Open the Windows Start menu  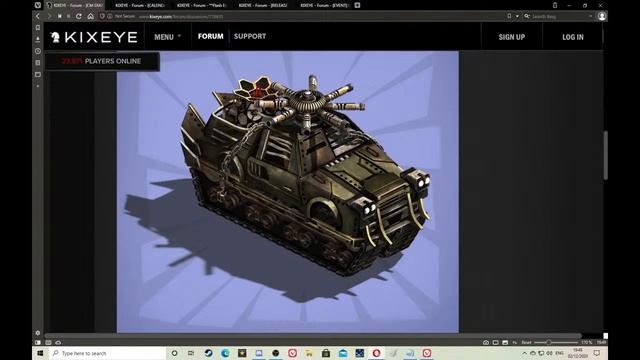[40, 353]
